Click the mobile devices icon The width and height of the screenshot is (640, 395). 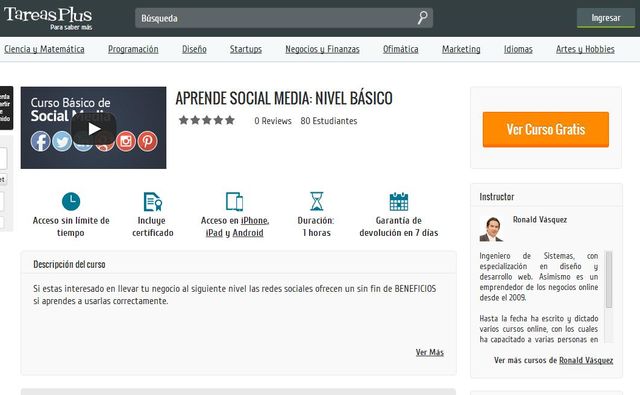pos(235,202)
